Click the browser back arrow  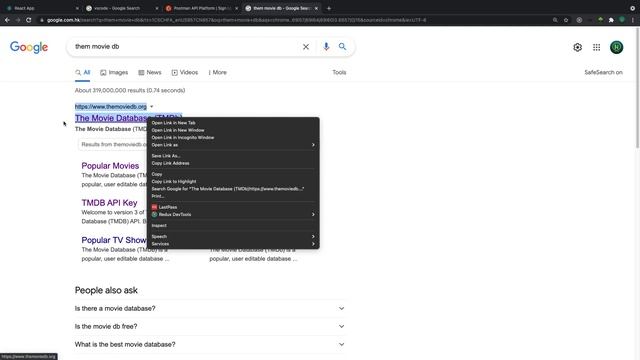(x=7, y=20)
